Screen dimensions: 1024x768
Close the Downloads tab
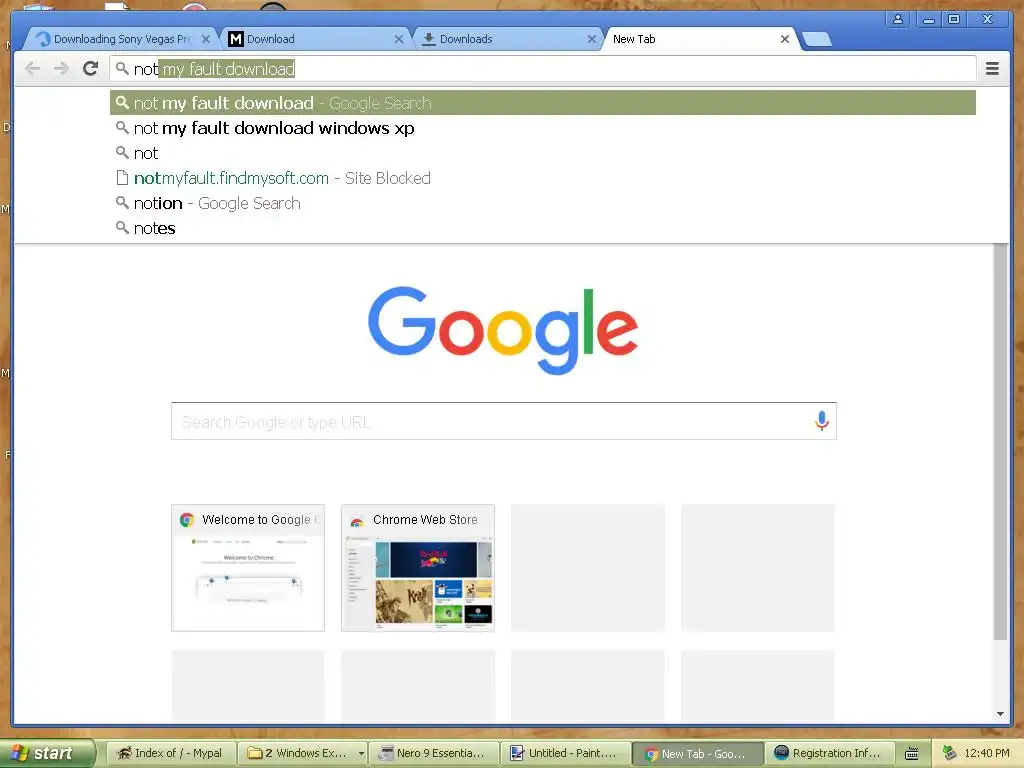click(x=592, y=39)
